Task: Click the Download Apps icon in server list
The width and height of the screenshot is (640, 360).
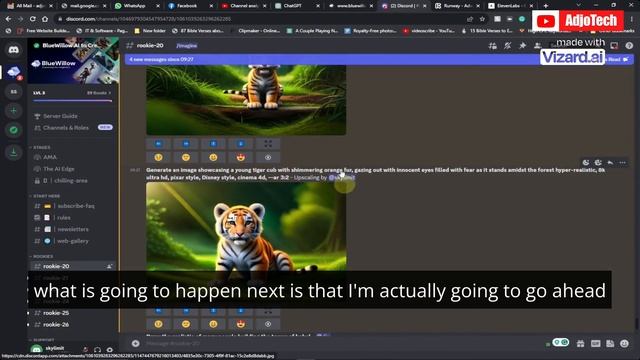Action: pos(13,153)
